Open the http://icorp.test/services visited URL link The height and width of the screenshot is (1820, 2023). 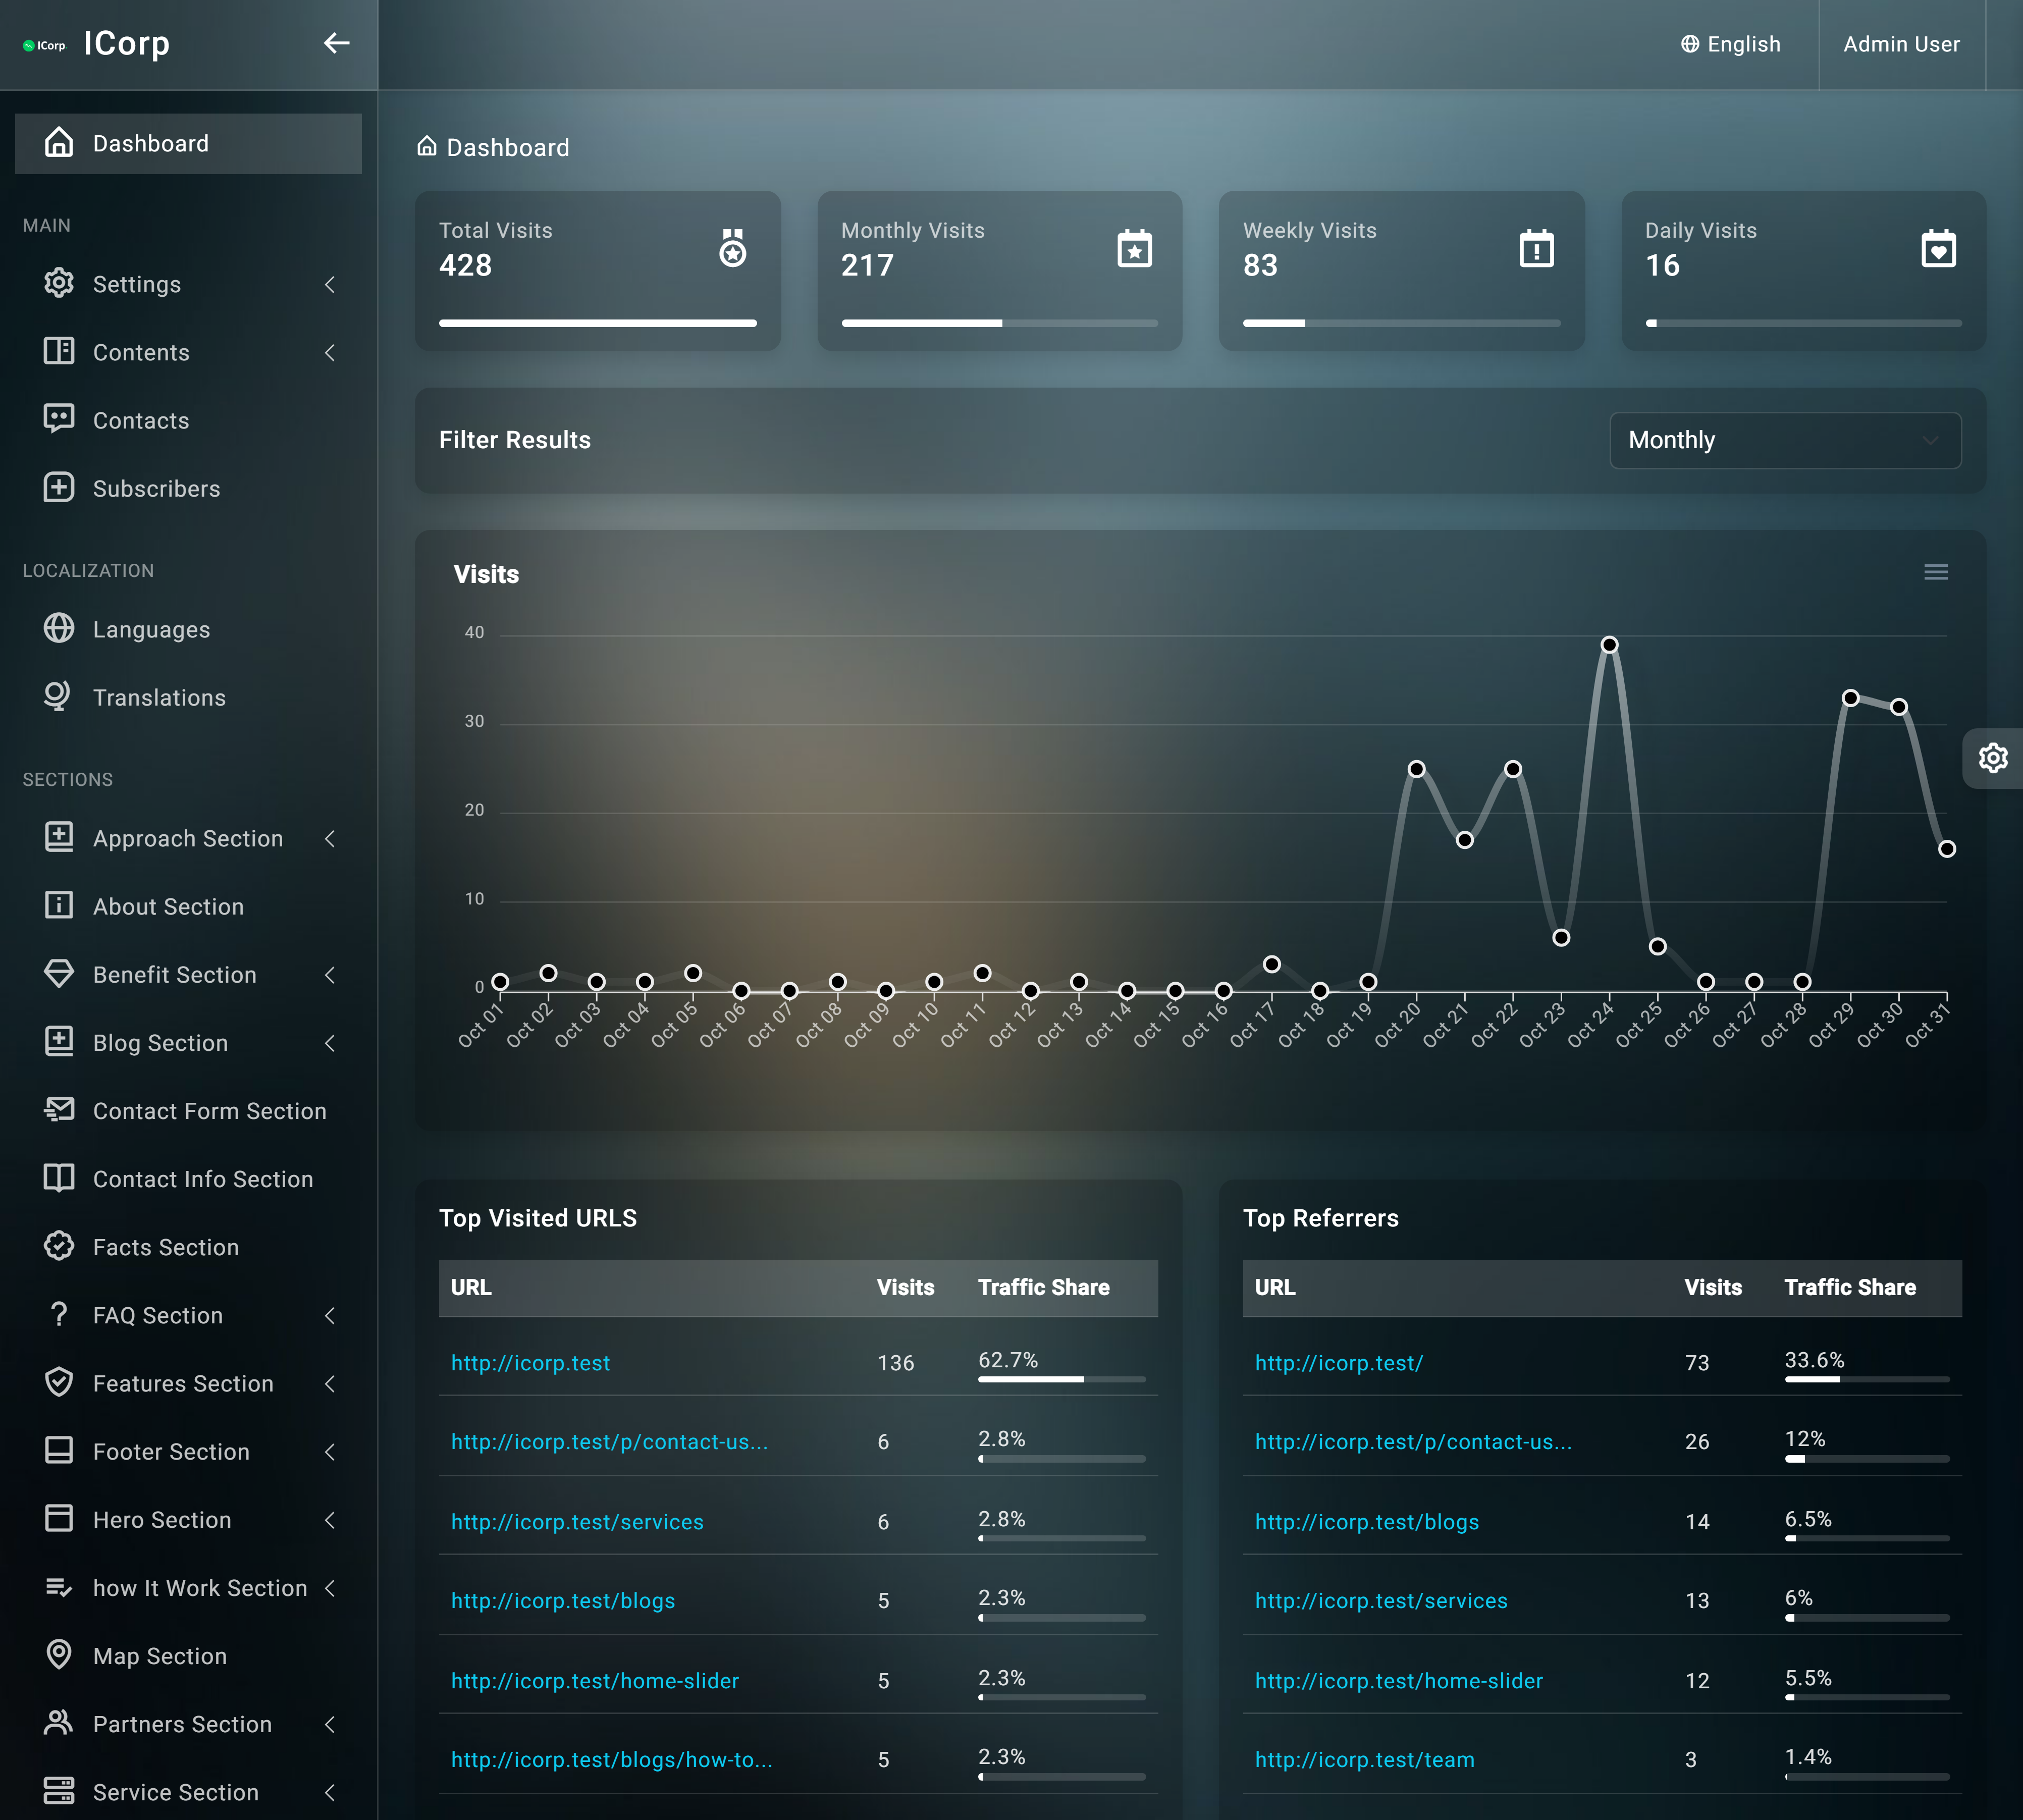(577, 1522)
